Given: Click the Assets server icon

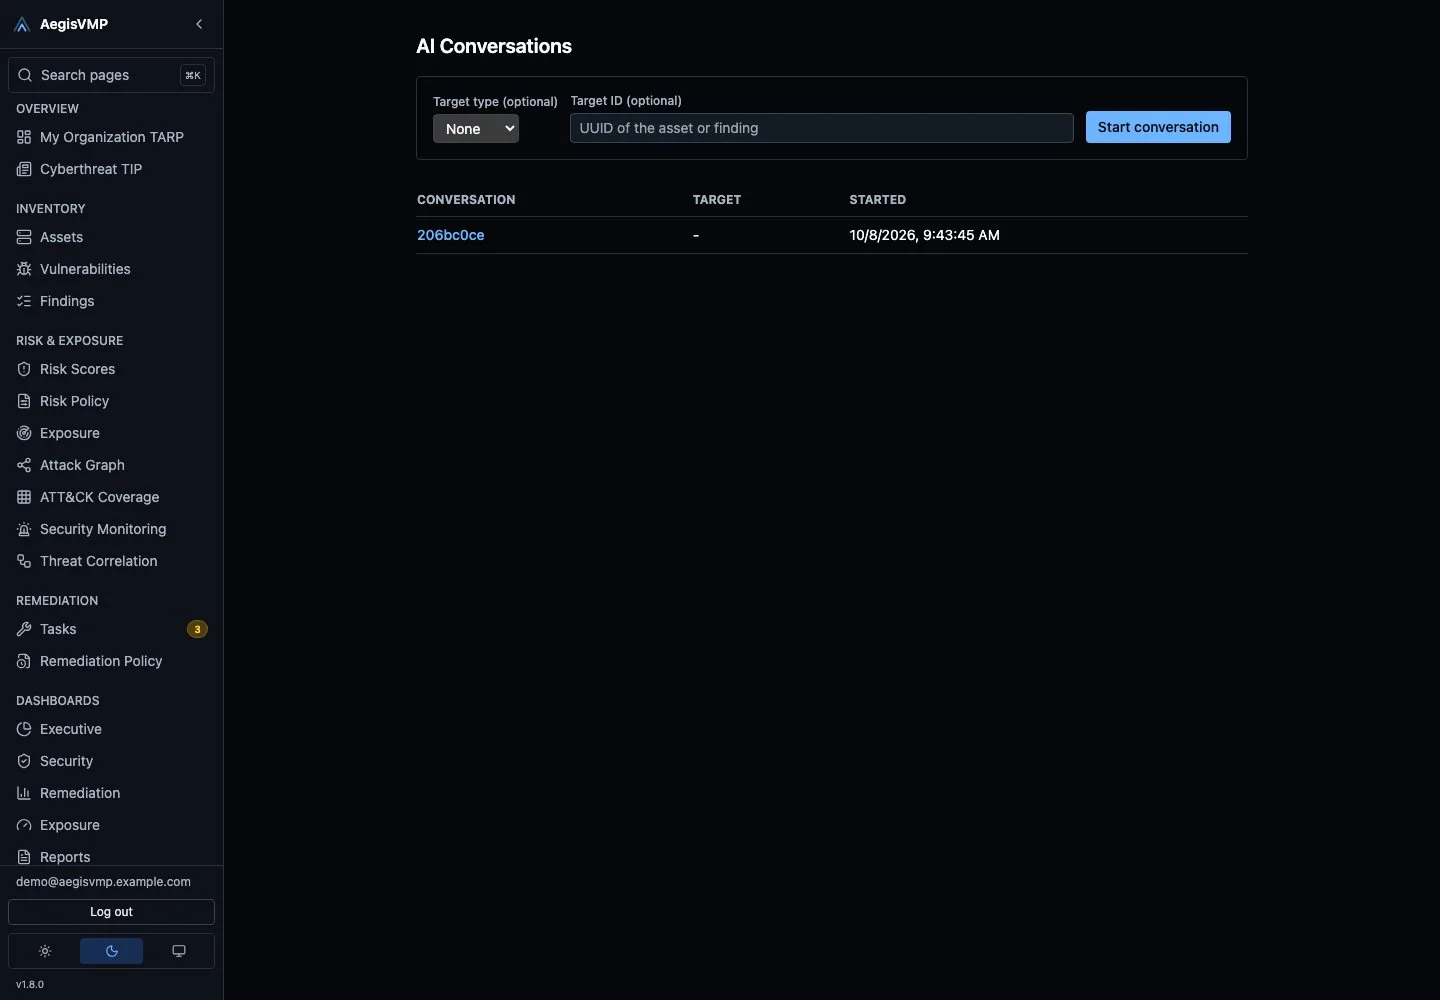Looking at the screenshot, I should [24, 237].
